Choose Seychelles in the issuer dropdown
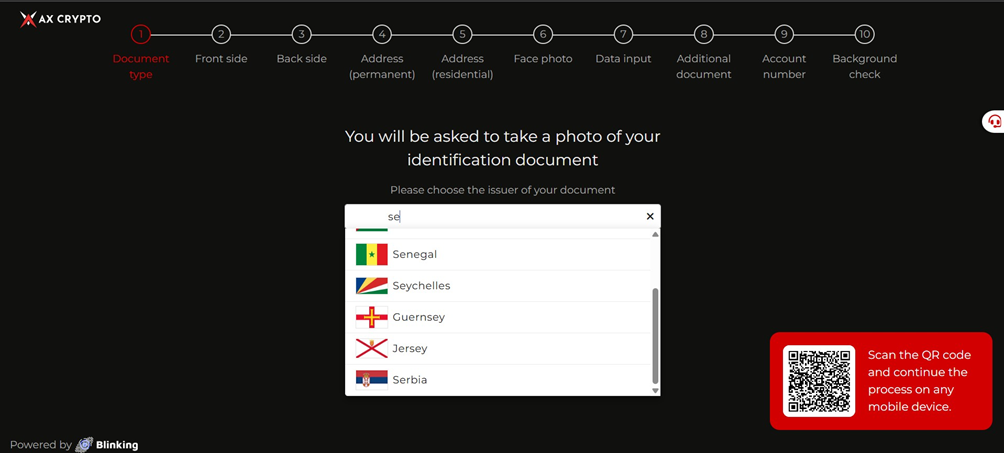 (498, 286)
